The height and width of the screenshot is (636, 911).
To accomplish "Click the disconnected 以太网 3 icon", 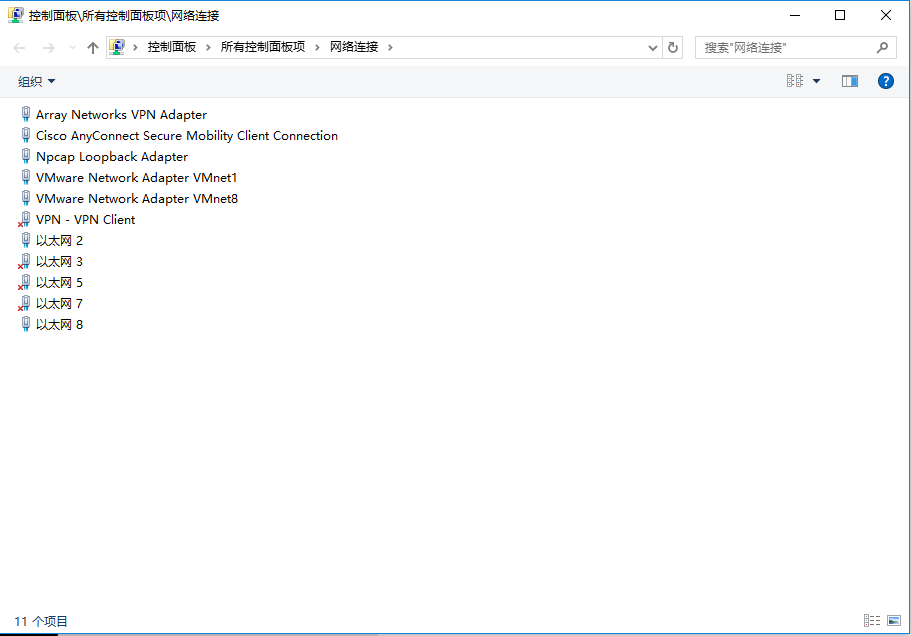I will pos(24,261).
